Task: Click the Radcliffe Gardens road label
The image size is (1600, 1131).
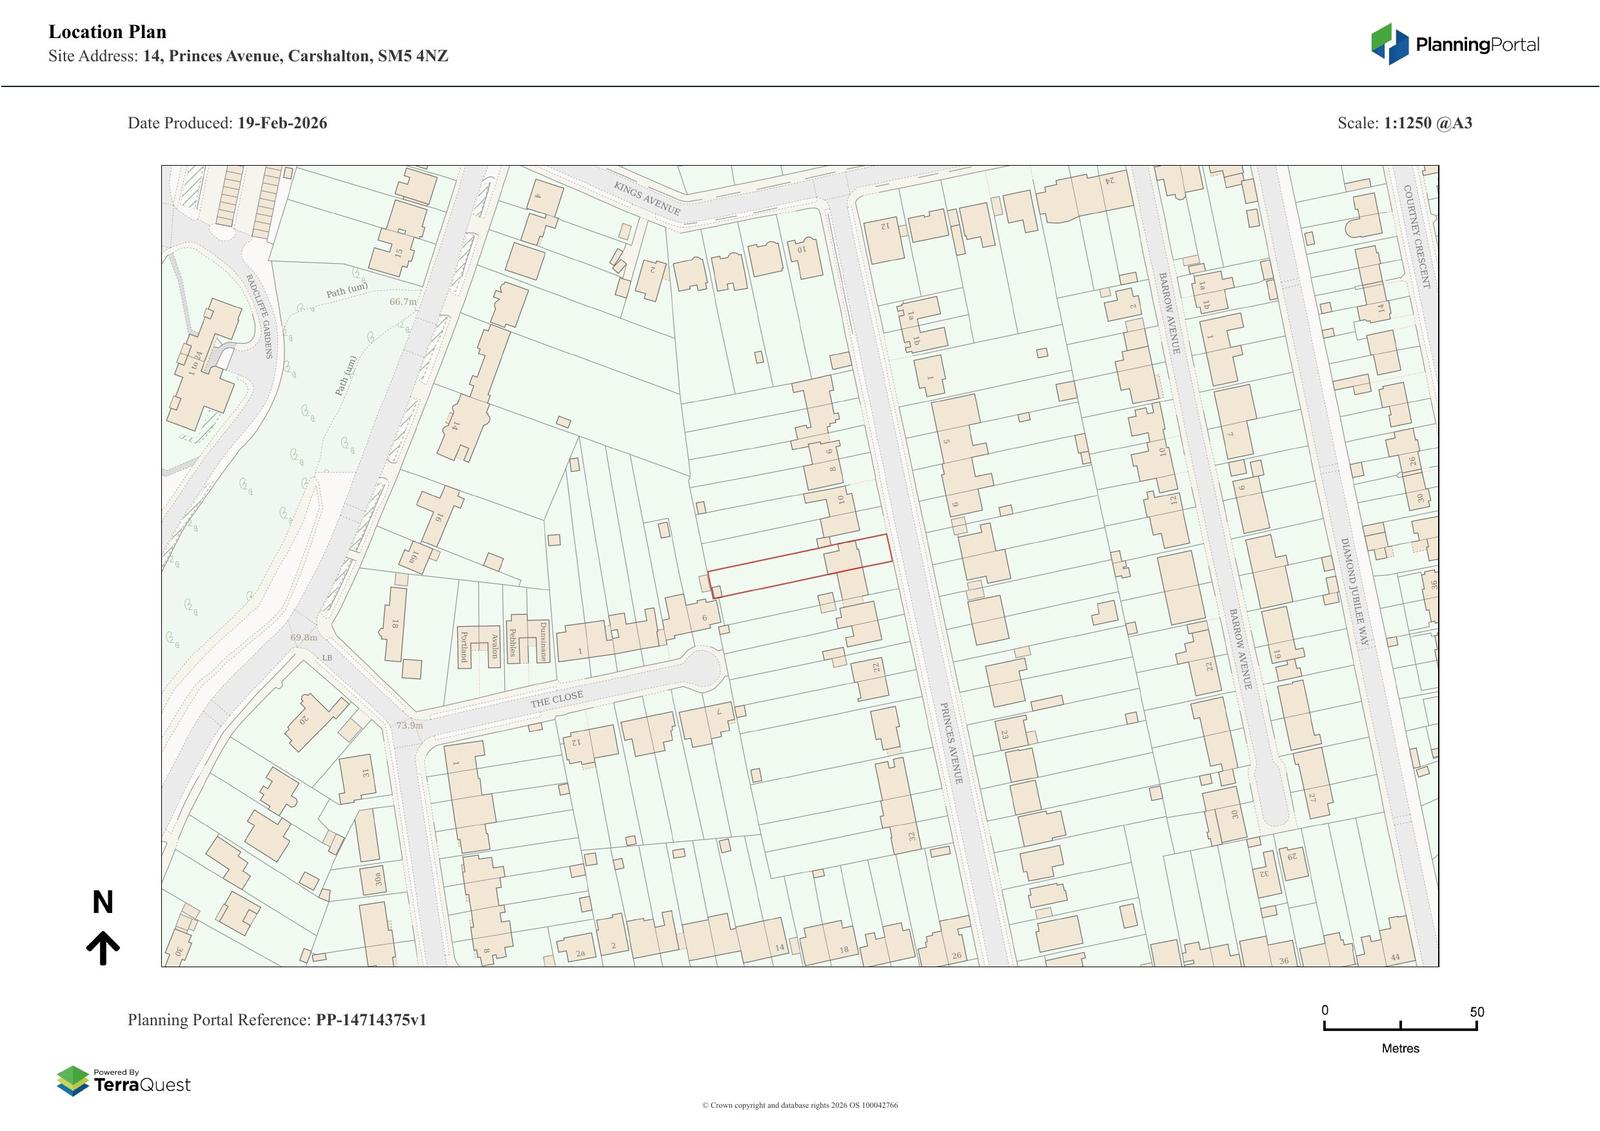Action: coord(259,316)
